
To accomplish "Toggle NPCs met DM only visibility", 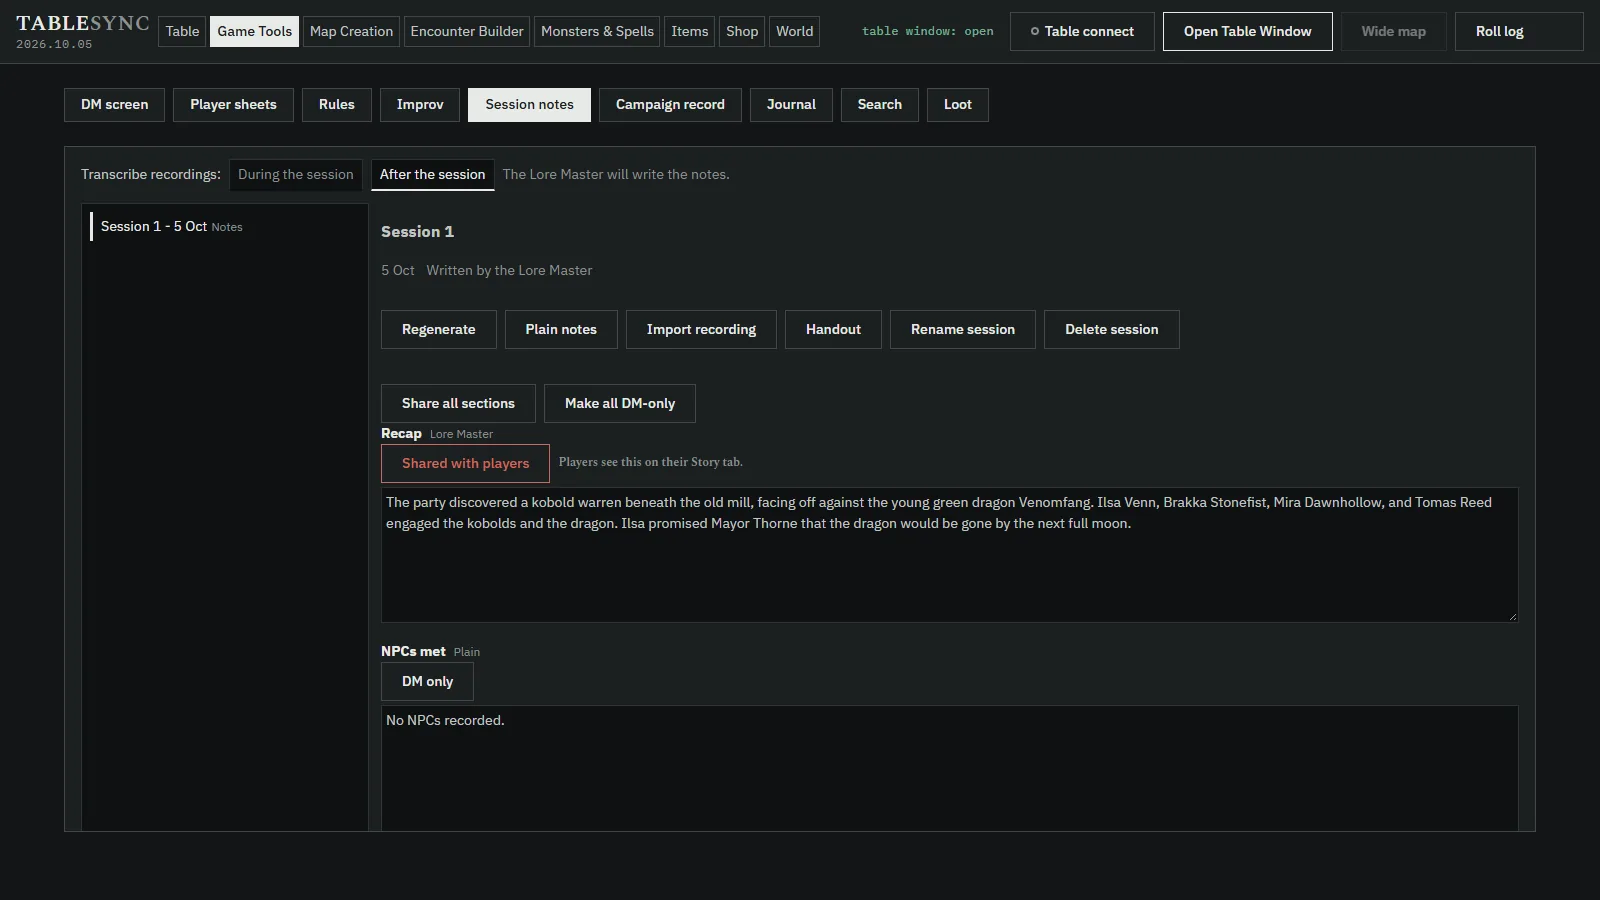I will click(x=427, y=681).
